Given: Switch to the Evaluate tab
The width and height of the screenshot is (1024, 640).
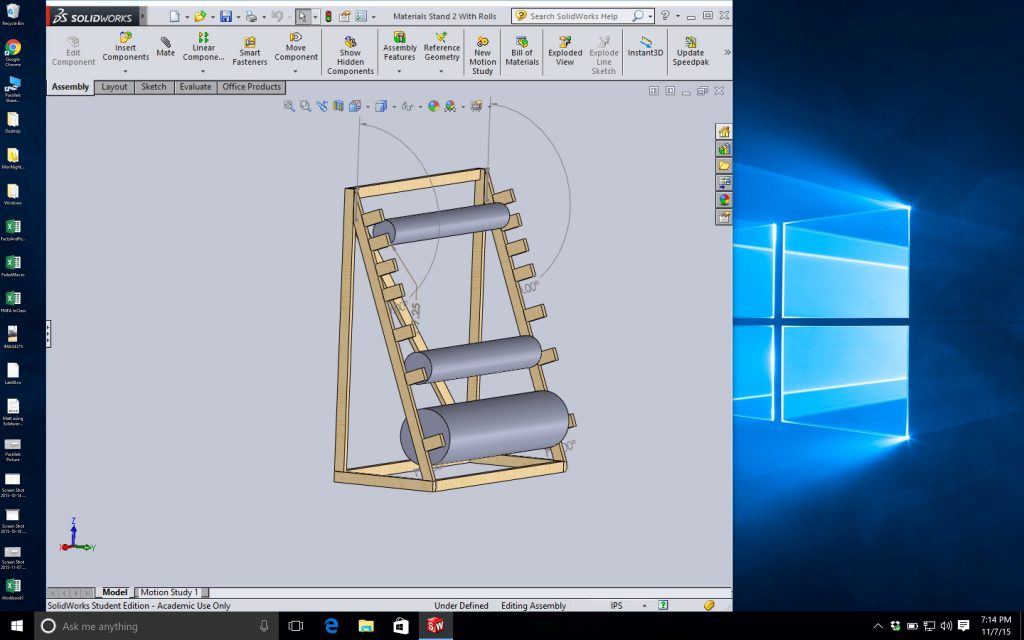Looking at the screenshot, I should click(x=195, y=87).
